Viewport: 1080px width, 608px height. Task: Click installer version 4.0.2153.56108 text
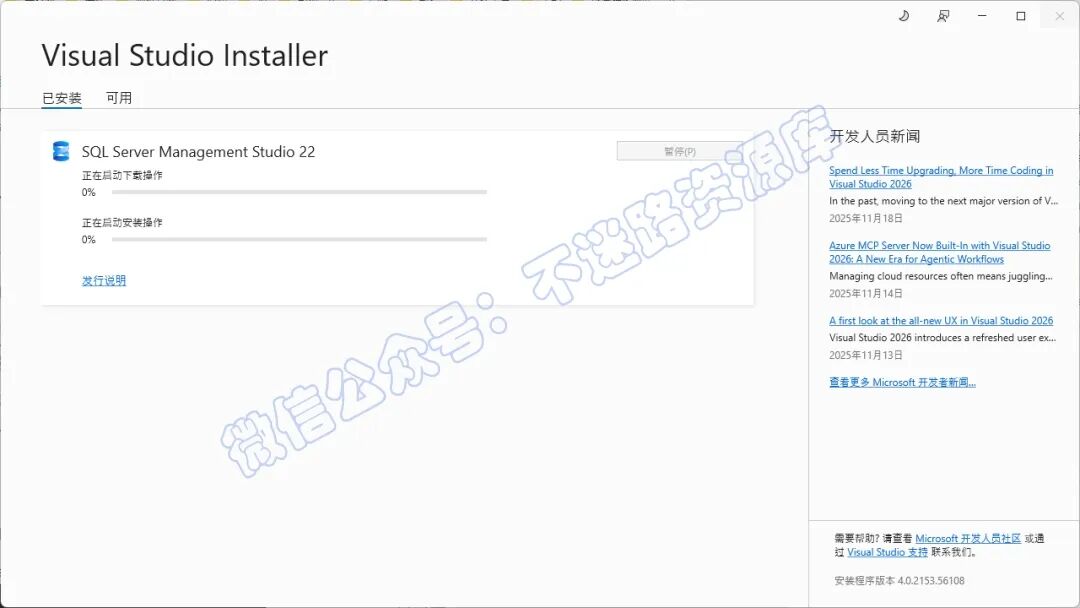[900, 580]
